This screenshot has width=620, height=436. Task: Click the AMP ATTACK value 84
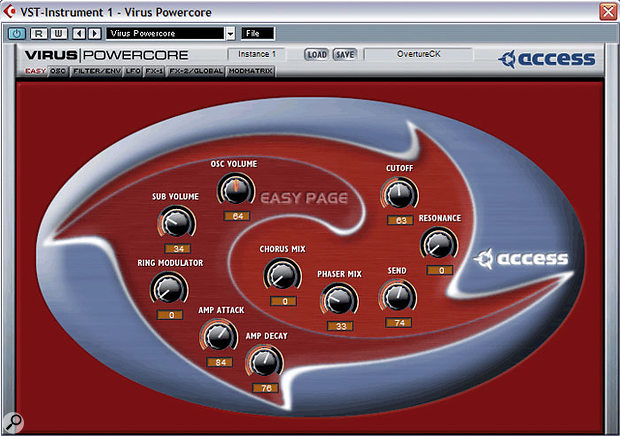[220, 362]
